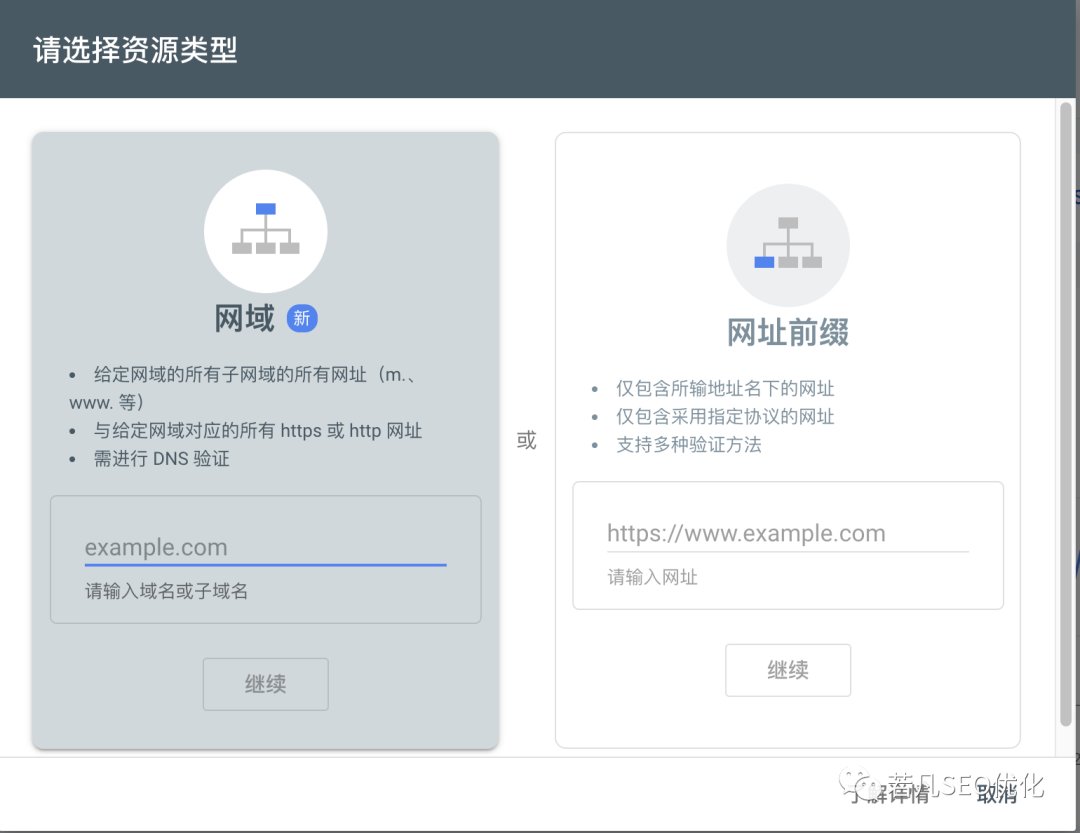
Task: Select the 网址前缀 property type heading
Action: click(x=788, y=332)
